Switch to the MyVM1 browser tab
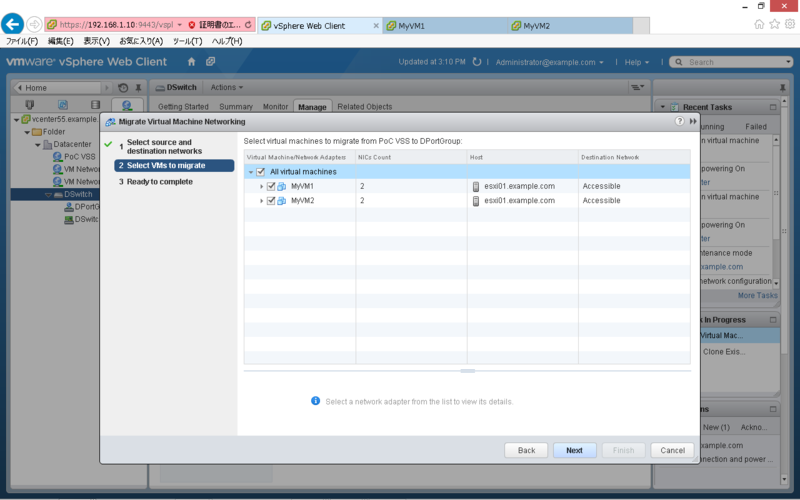The height and width of the screenshot is (500, 800). (446, 26)
